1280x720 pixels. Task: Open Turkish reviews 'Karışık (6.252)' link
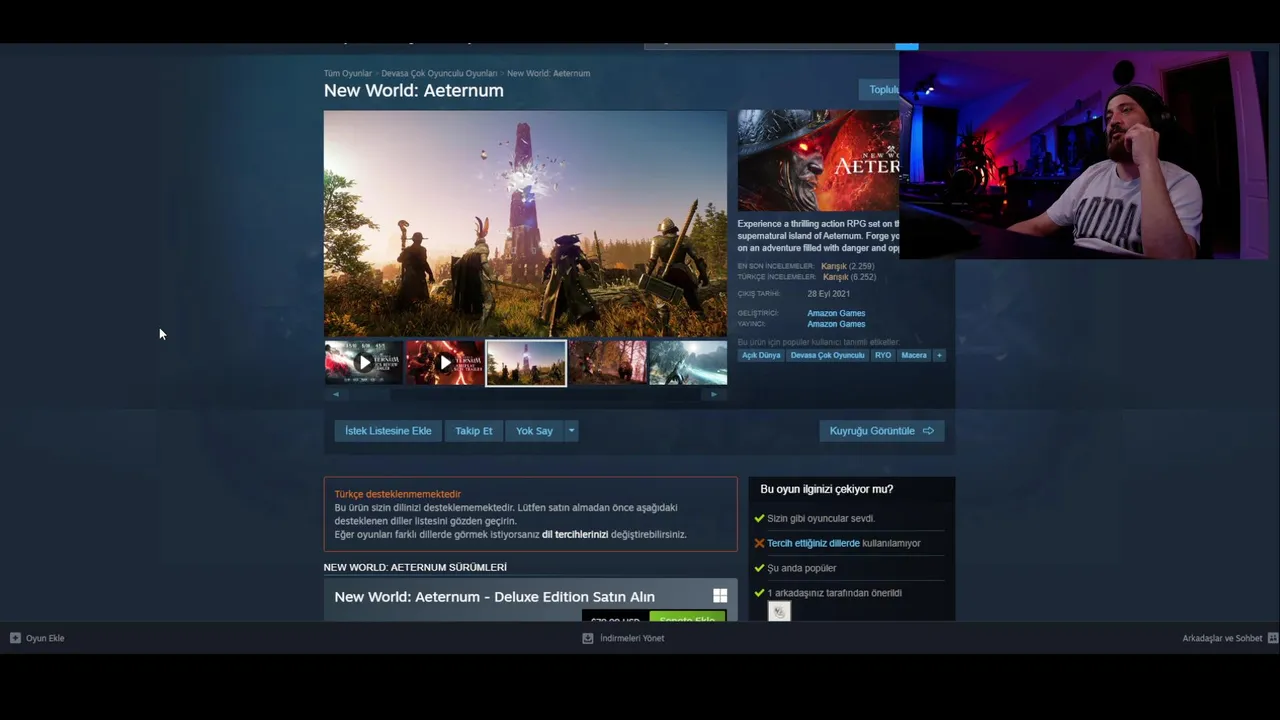click(848, 277)
